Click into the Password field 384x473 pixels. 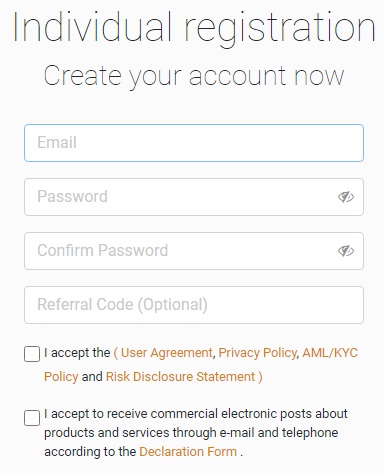[x=194, y=197]
